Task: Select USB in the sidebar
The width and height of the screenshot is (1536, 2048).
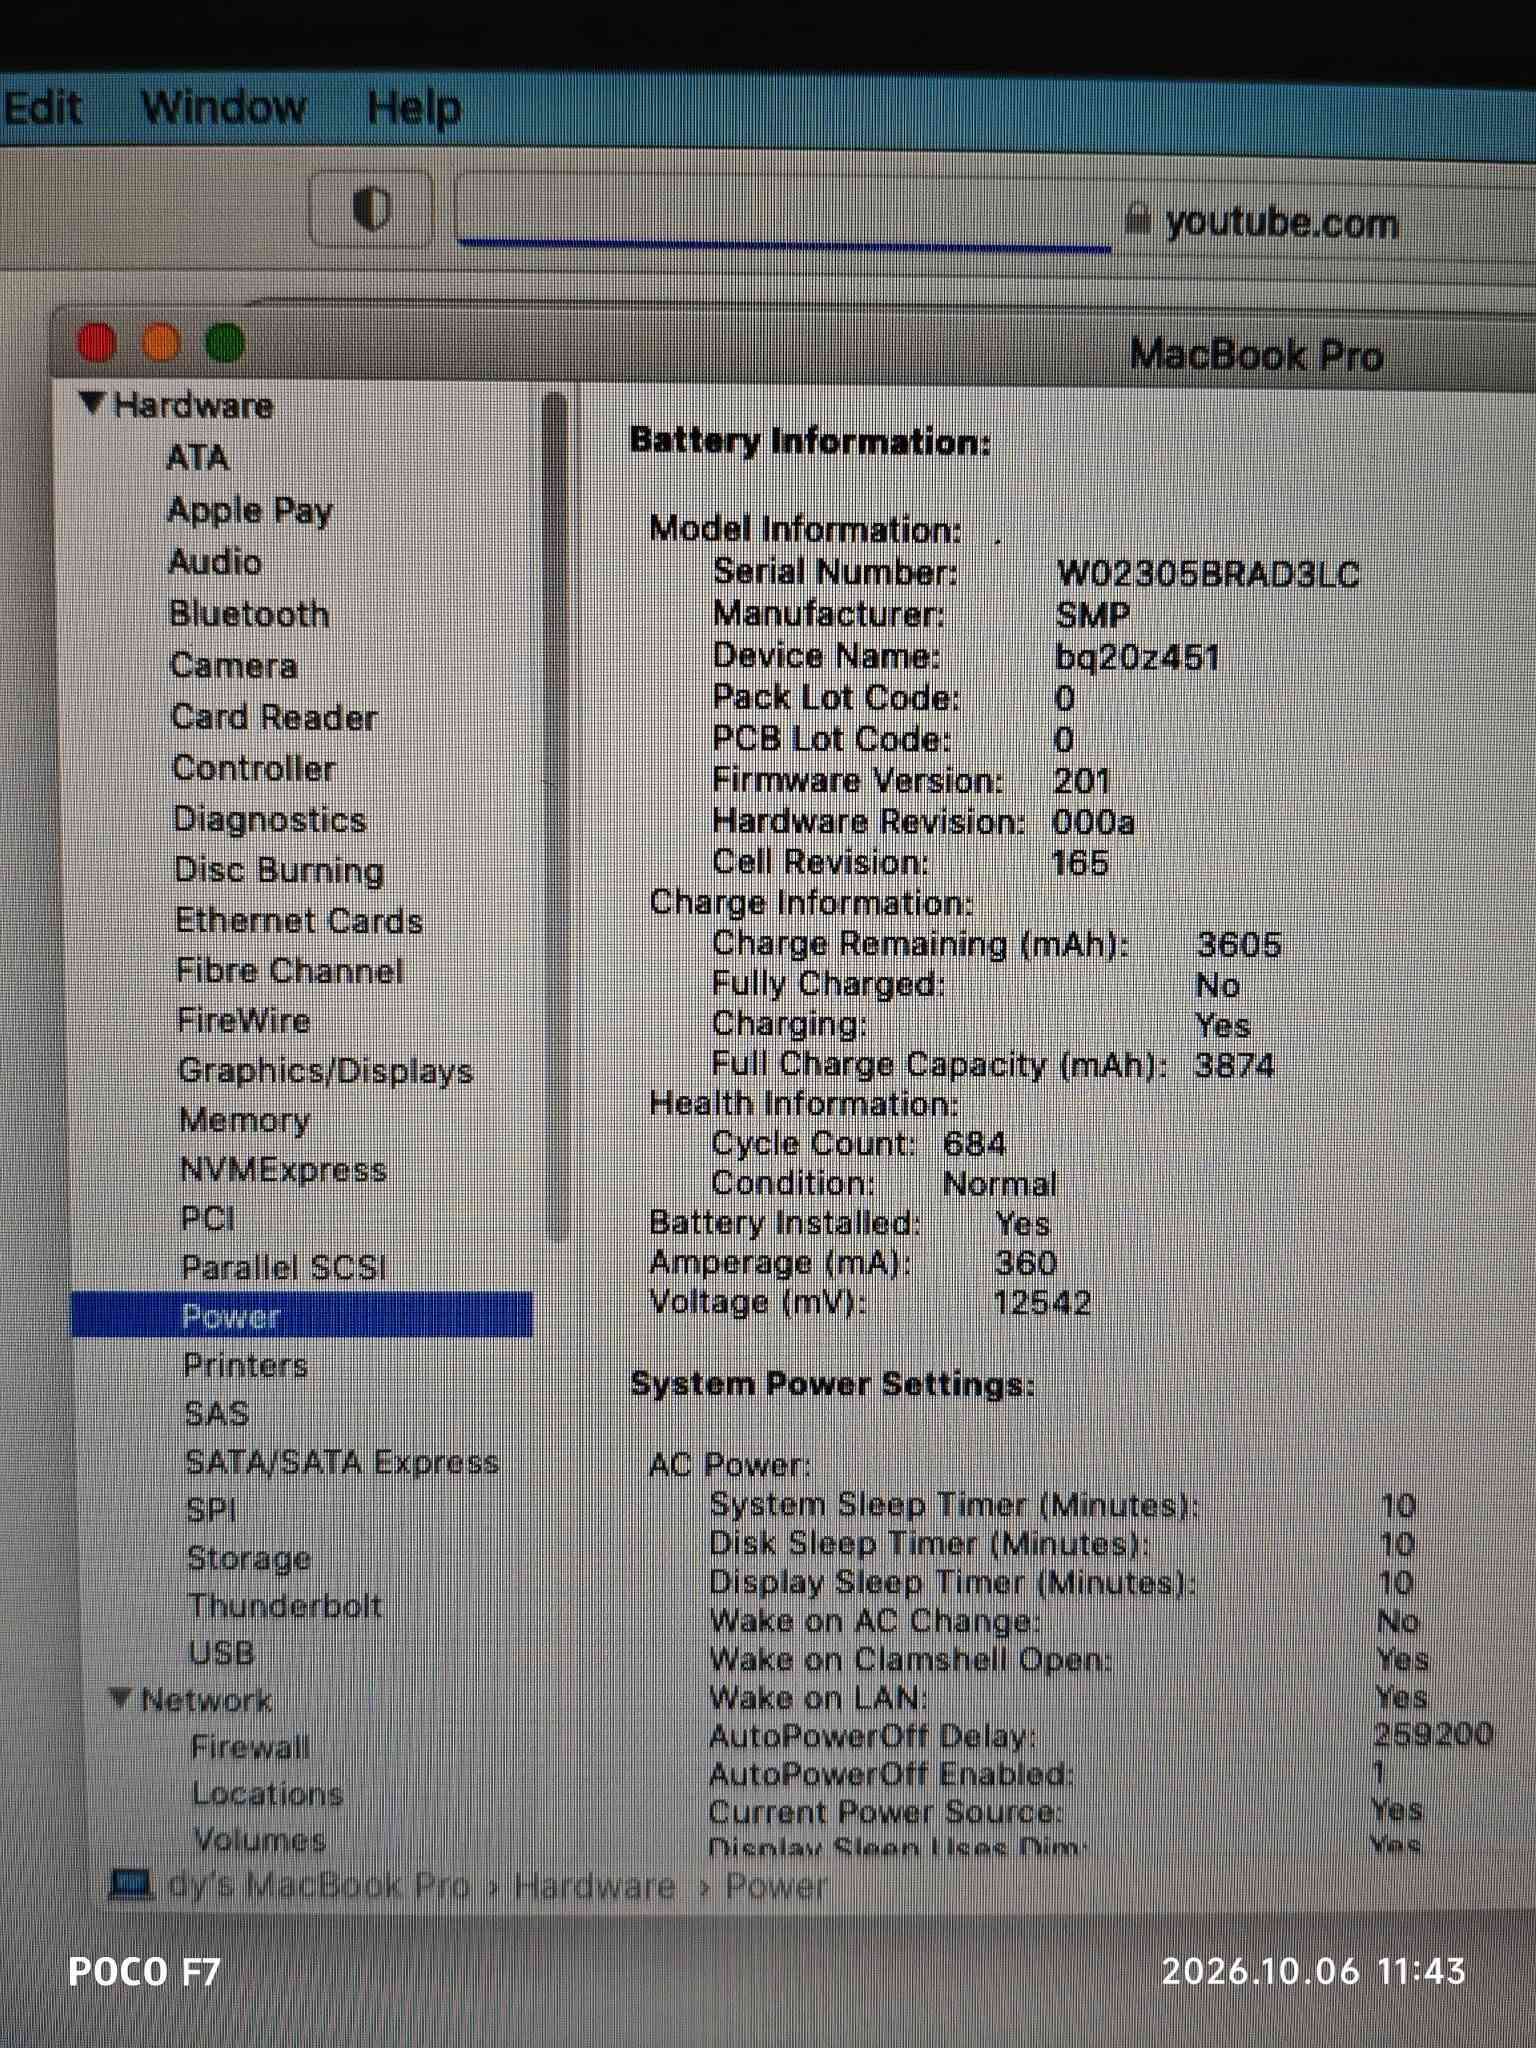Action: [222, 1653]
